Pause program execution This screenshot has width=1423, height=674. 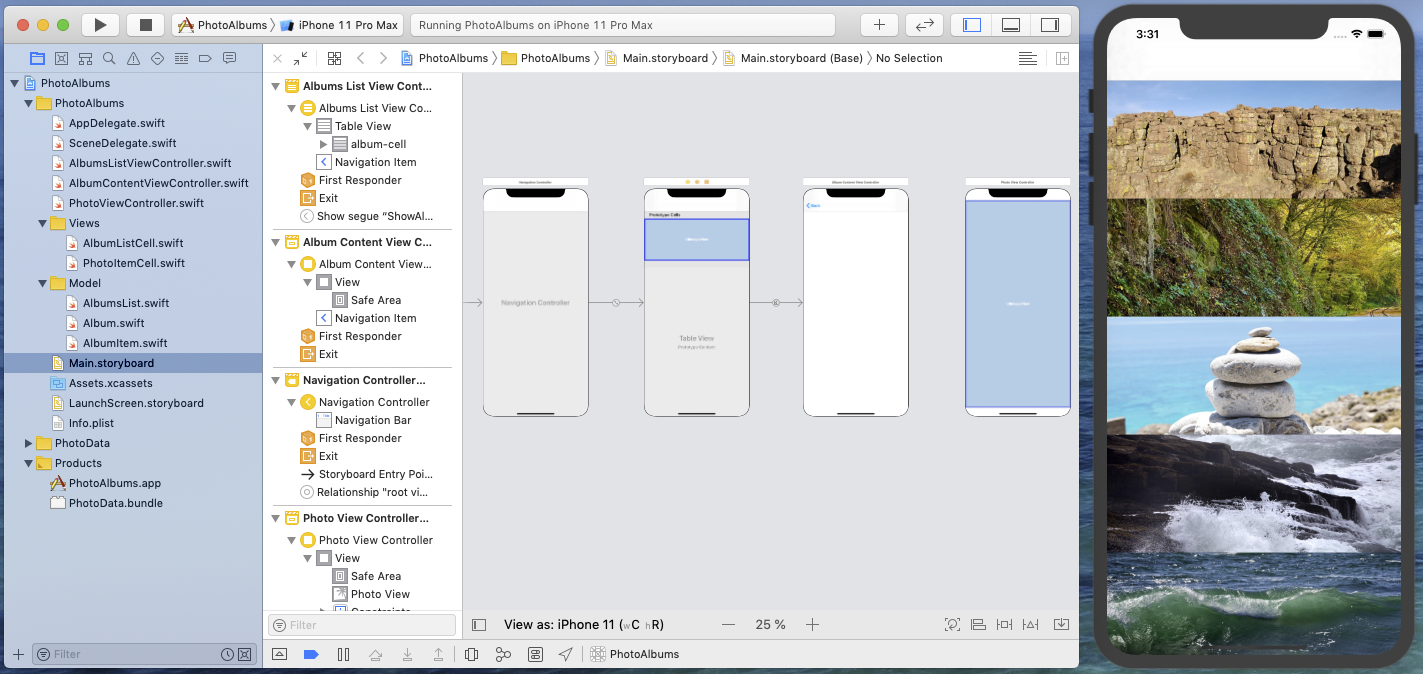point(343,654)
